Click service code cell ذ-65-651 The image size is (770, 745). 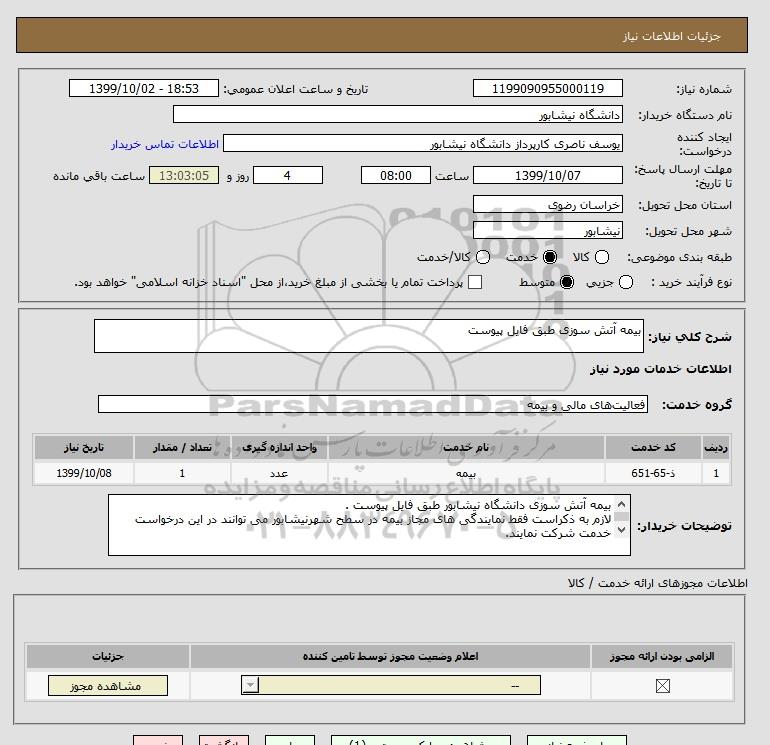(x=653, y=473)
